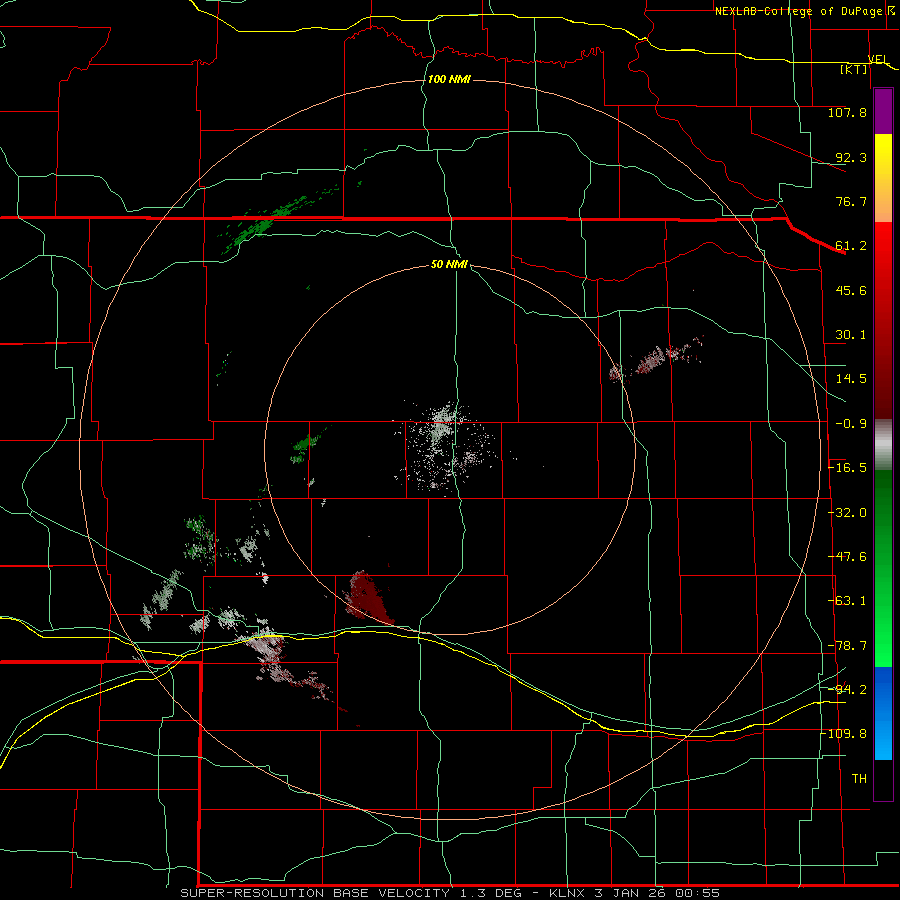Click the 45.6 velocity scale value
The width and height of the screenshot is (900, 900).
click(x=851, y=290)
